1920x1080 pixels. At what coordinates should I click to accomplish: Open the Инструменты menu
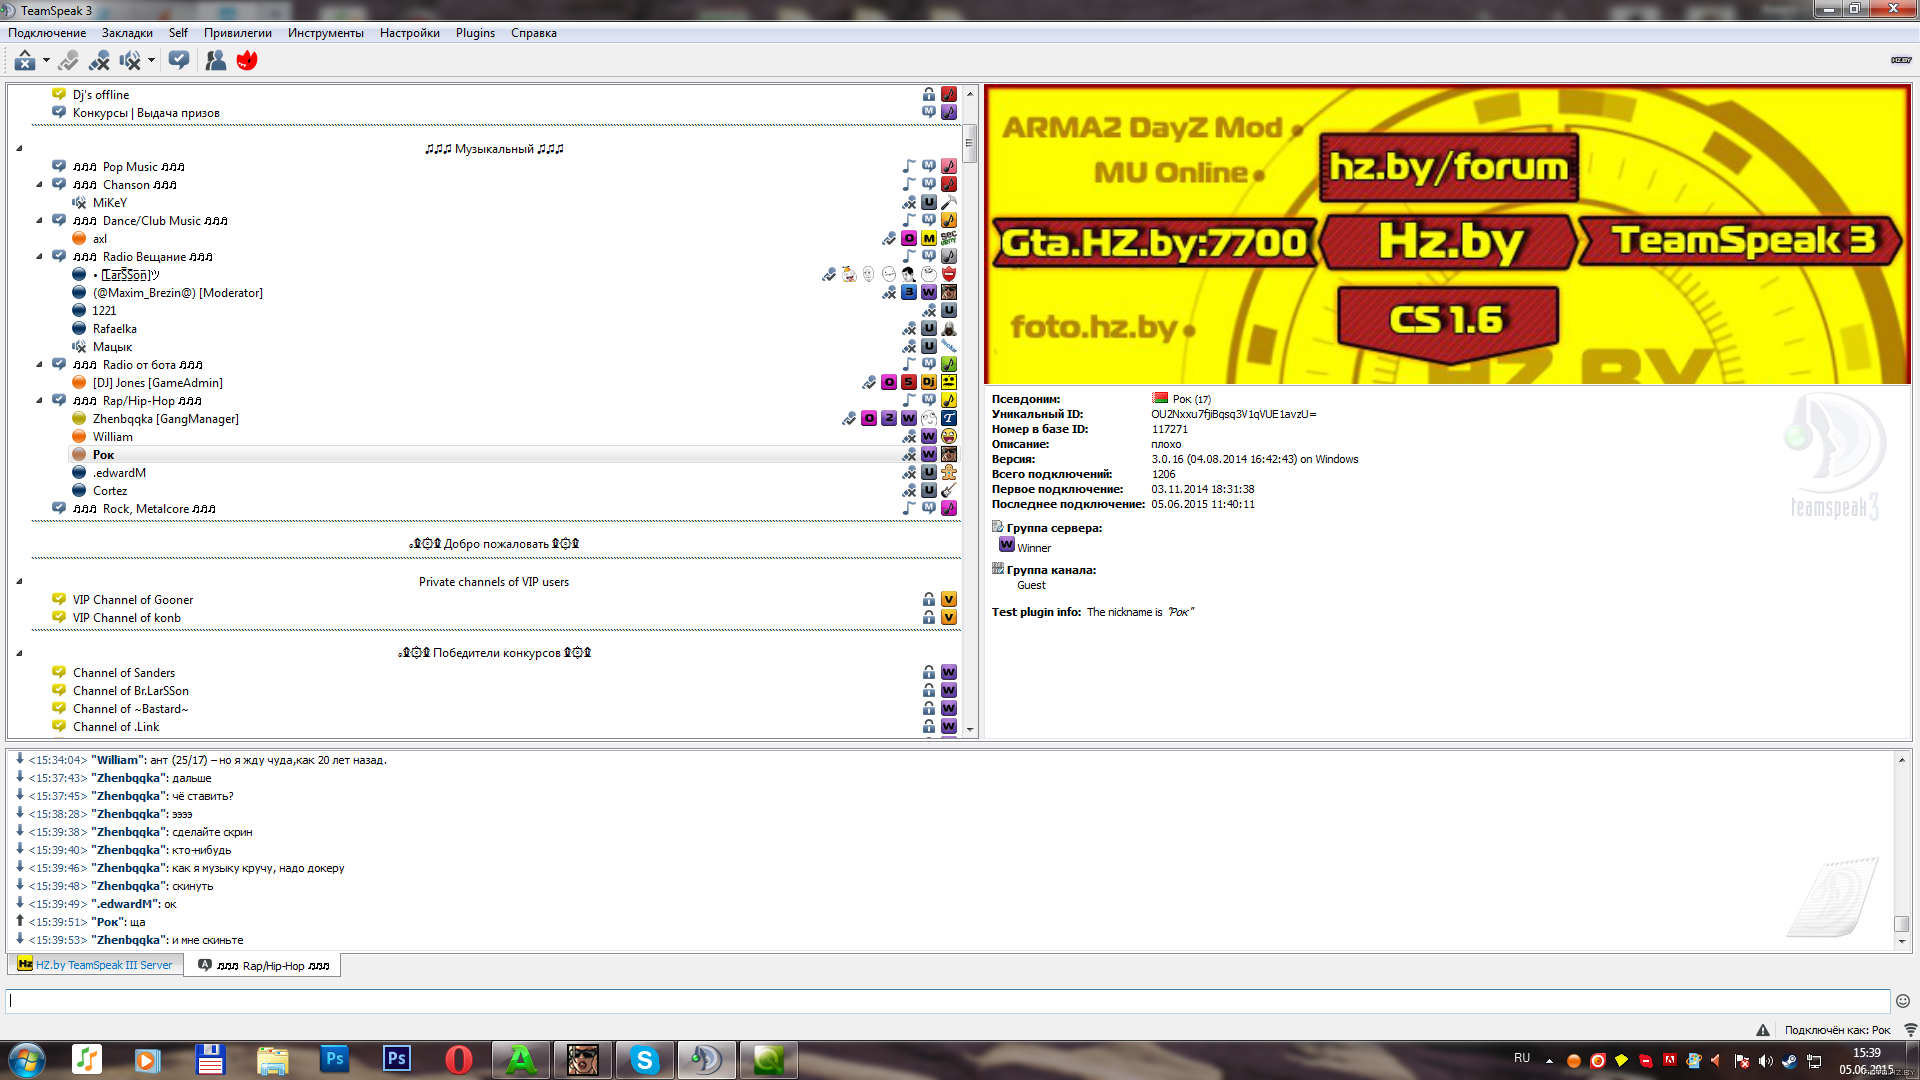326,33
